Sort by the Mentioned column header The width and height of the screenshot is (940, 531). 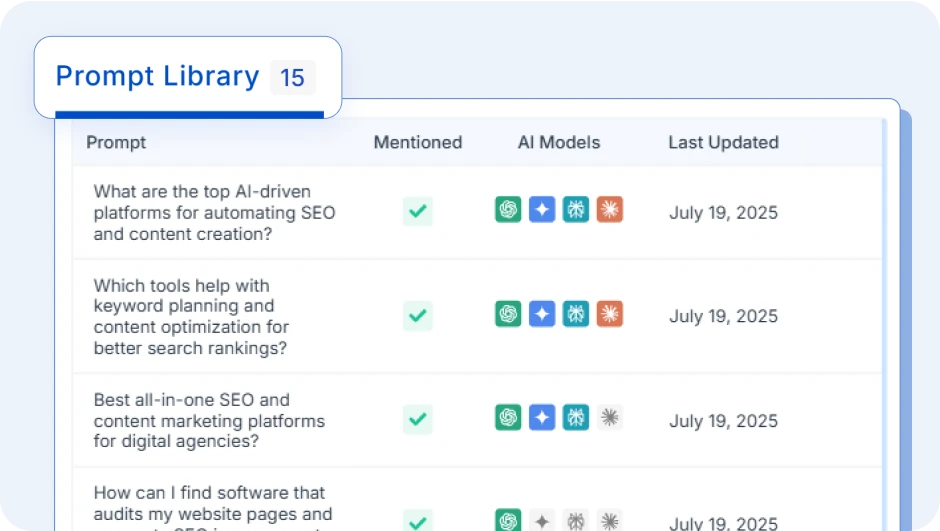click(x=418, y=143)
